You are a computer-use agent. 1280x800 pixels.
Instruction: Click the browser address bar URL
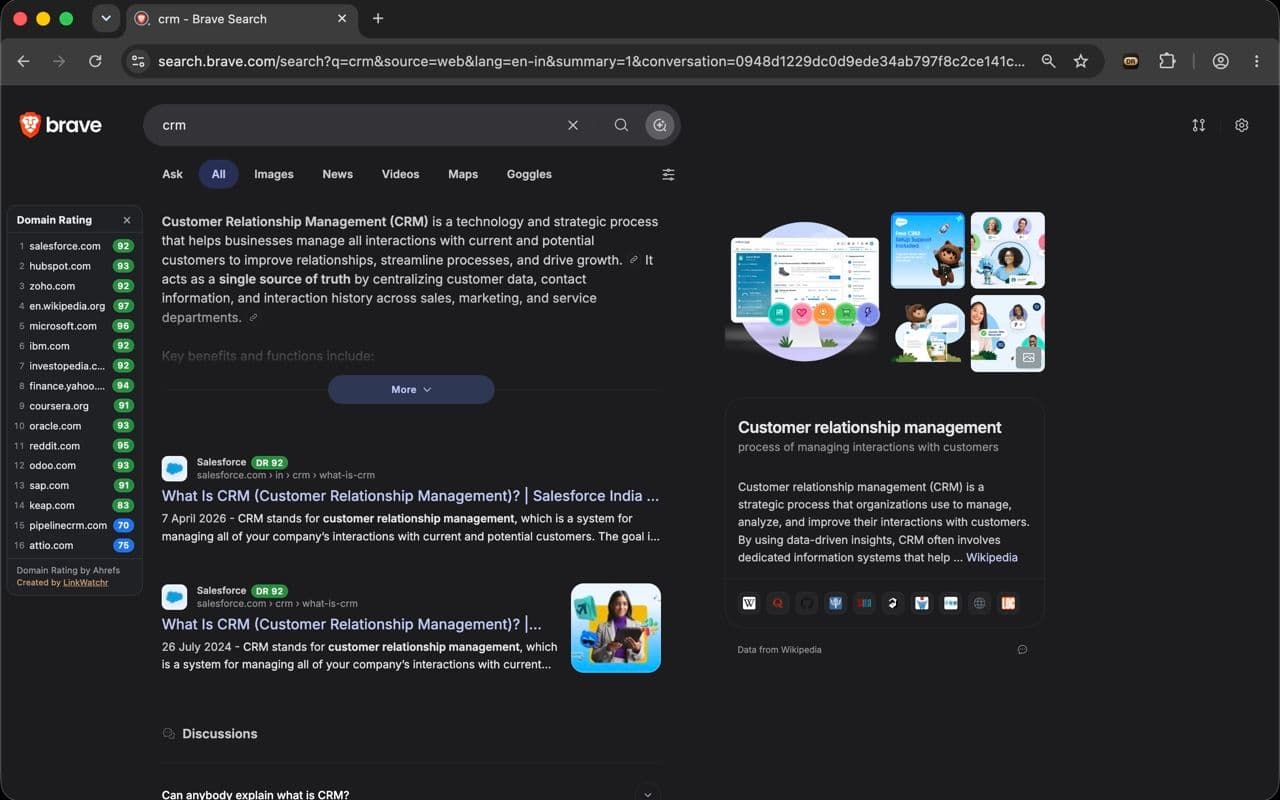point(590,61)
